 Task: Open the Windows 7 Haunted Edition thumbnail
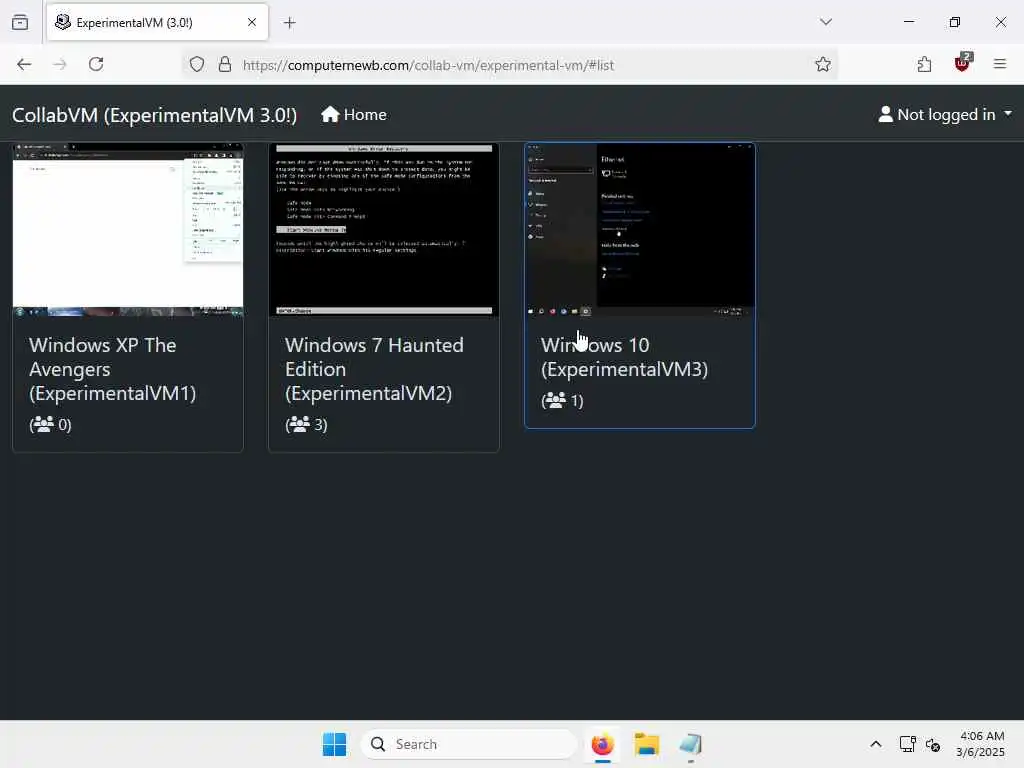(x=384, y=230)
